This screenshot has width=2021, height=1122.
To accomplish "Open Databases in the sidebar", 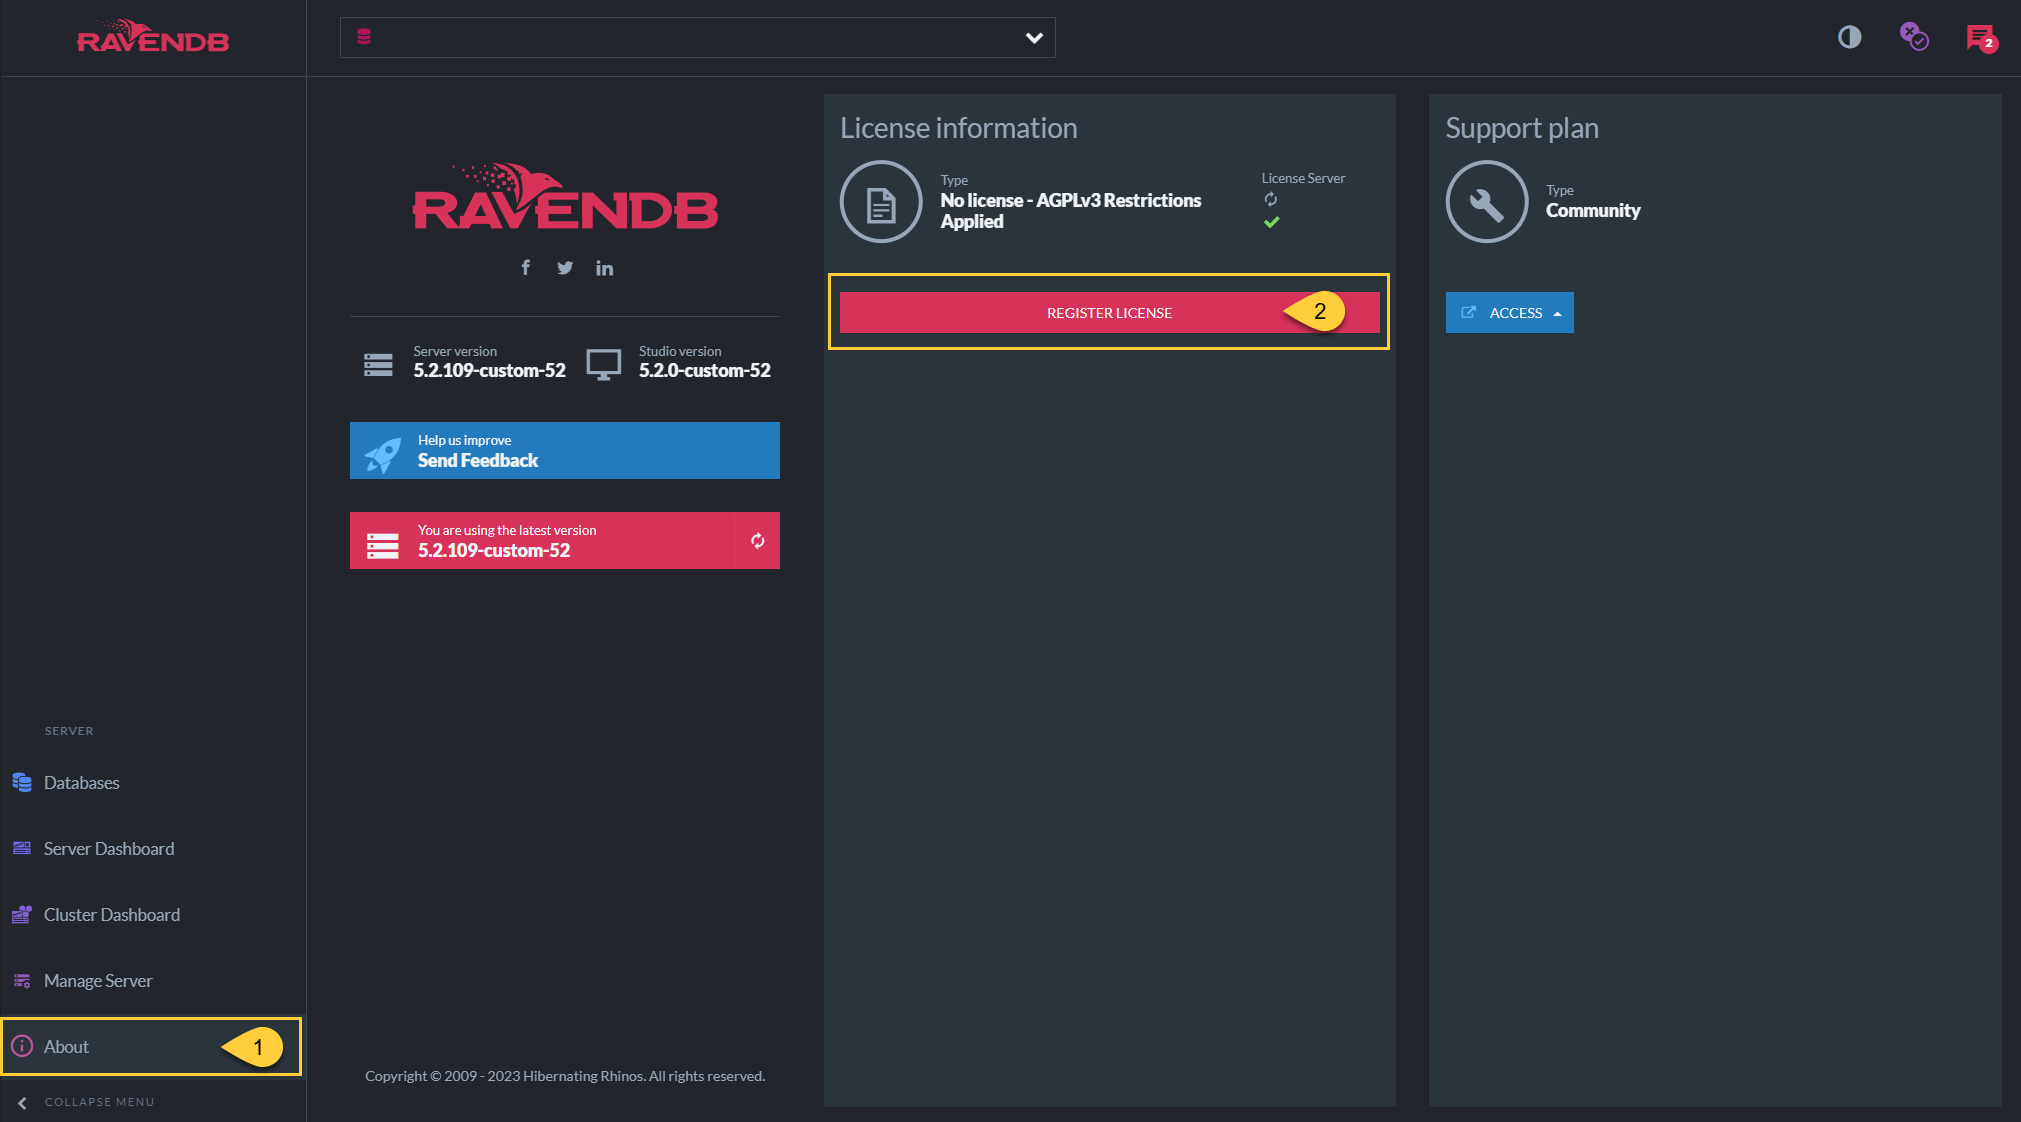I will pyautogui.click(x=153, y=783).
